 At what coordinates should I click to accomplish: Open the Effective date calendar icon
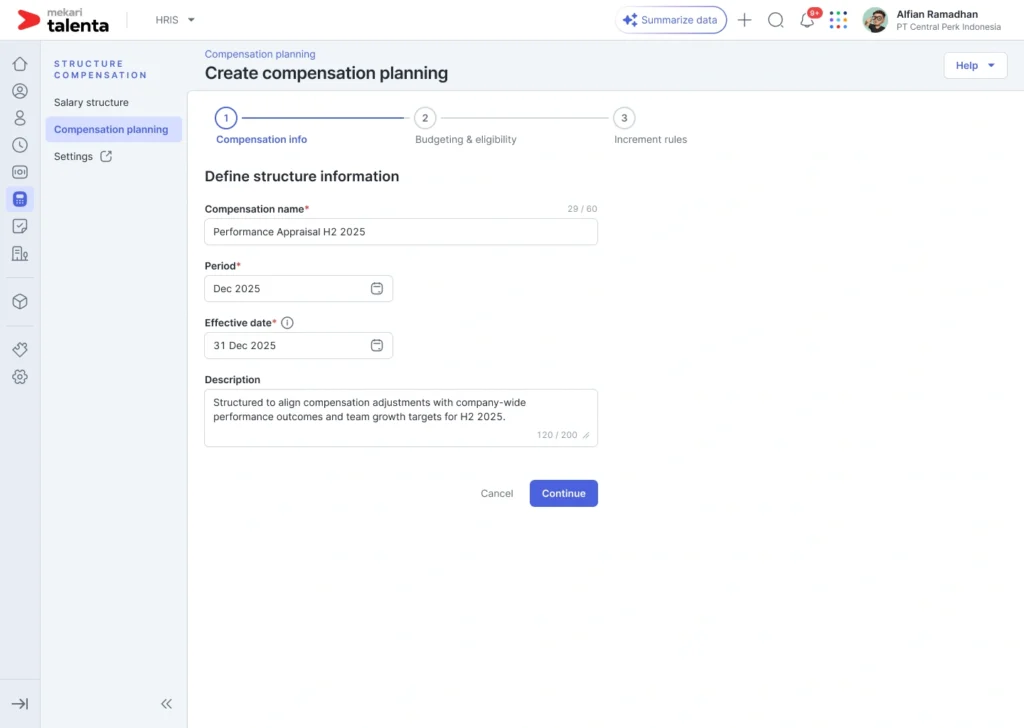377,345
